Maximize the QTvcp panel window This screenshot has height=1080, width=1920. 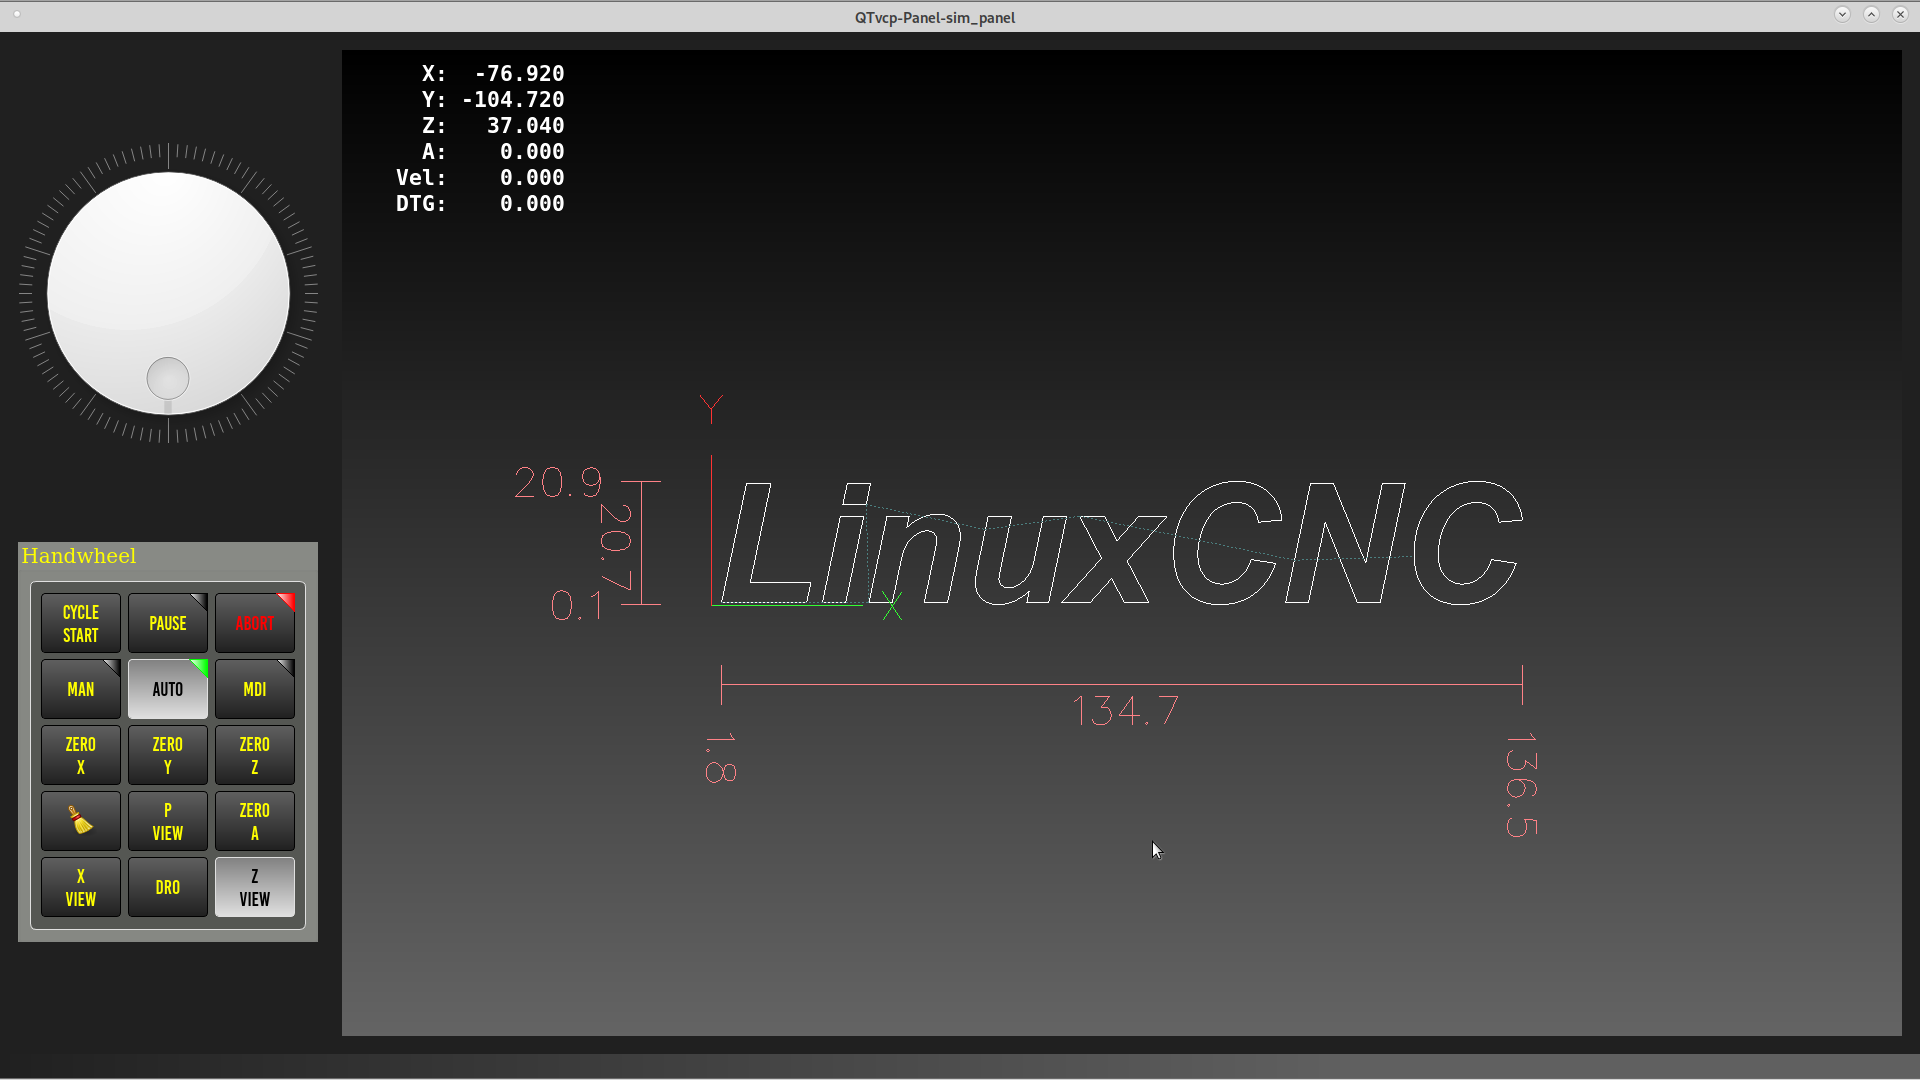click(x=1871, y=14)
